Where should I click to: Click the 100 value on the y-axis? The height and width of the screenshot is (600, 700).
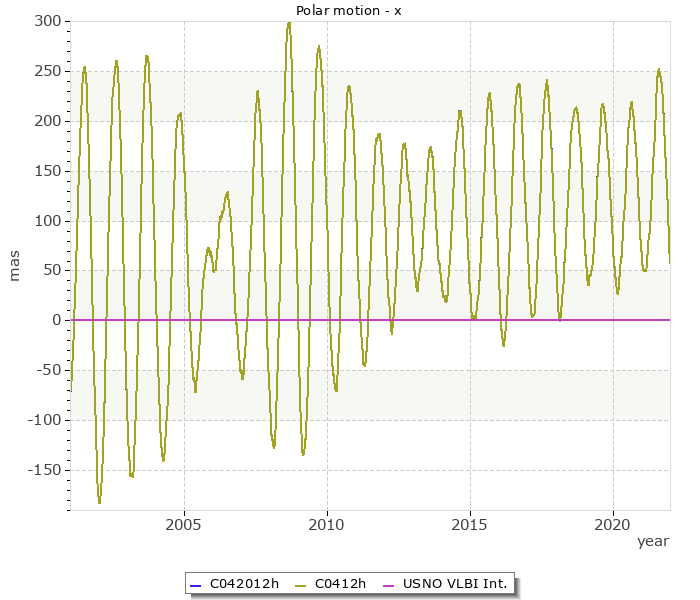click(47, 221)
